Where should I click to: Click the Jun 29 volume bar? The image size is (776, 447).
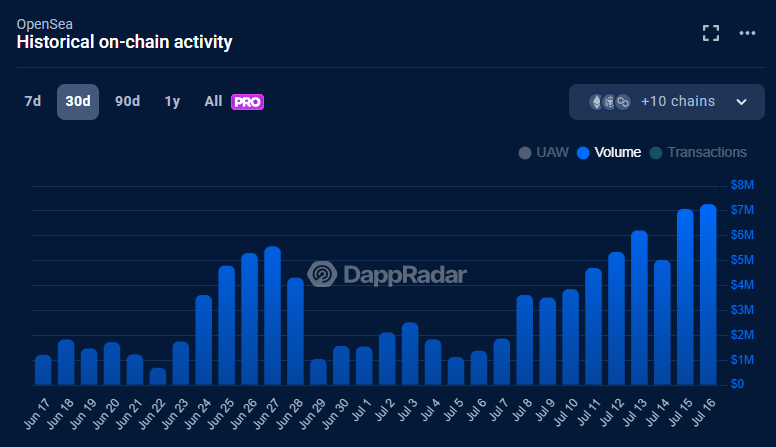click(318, 372)
